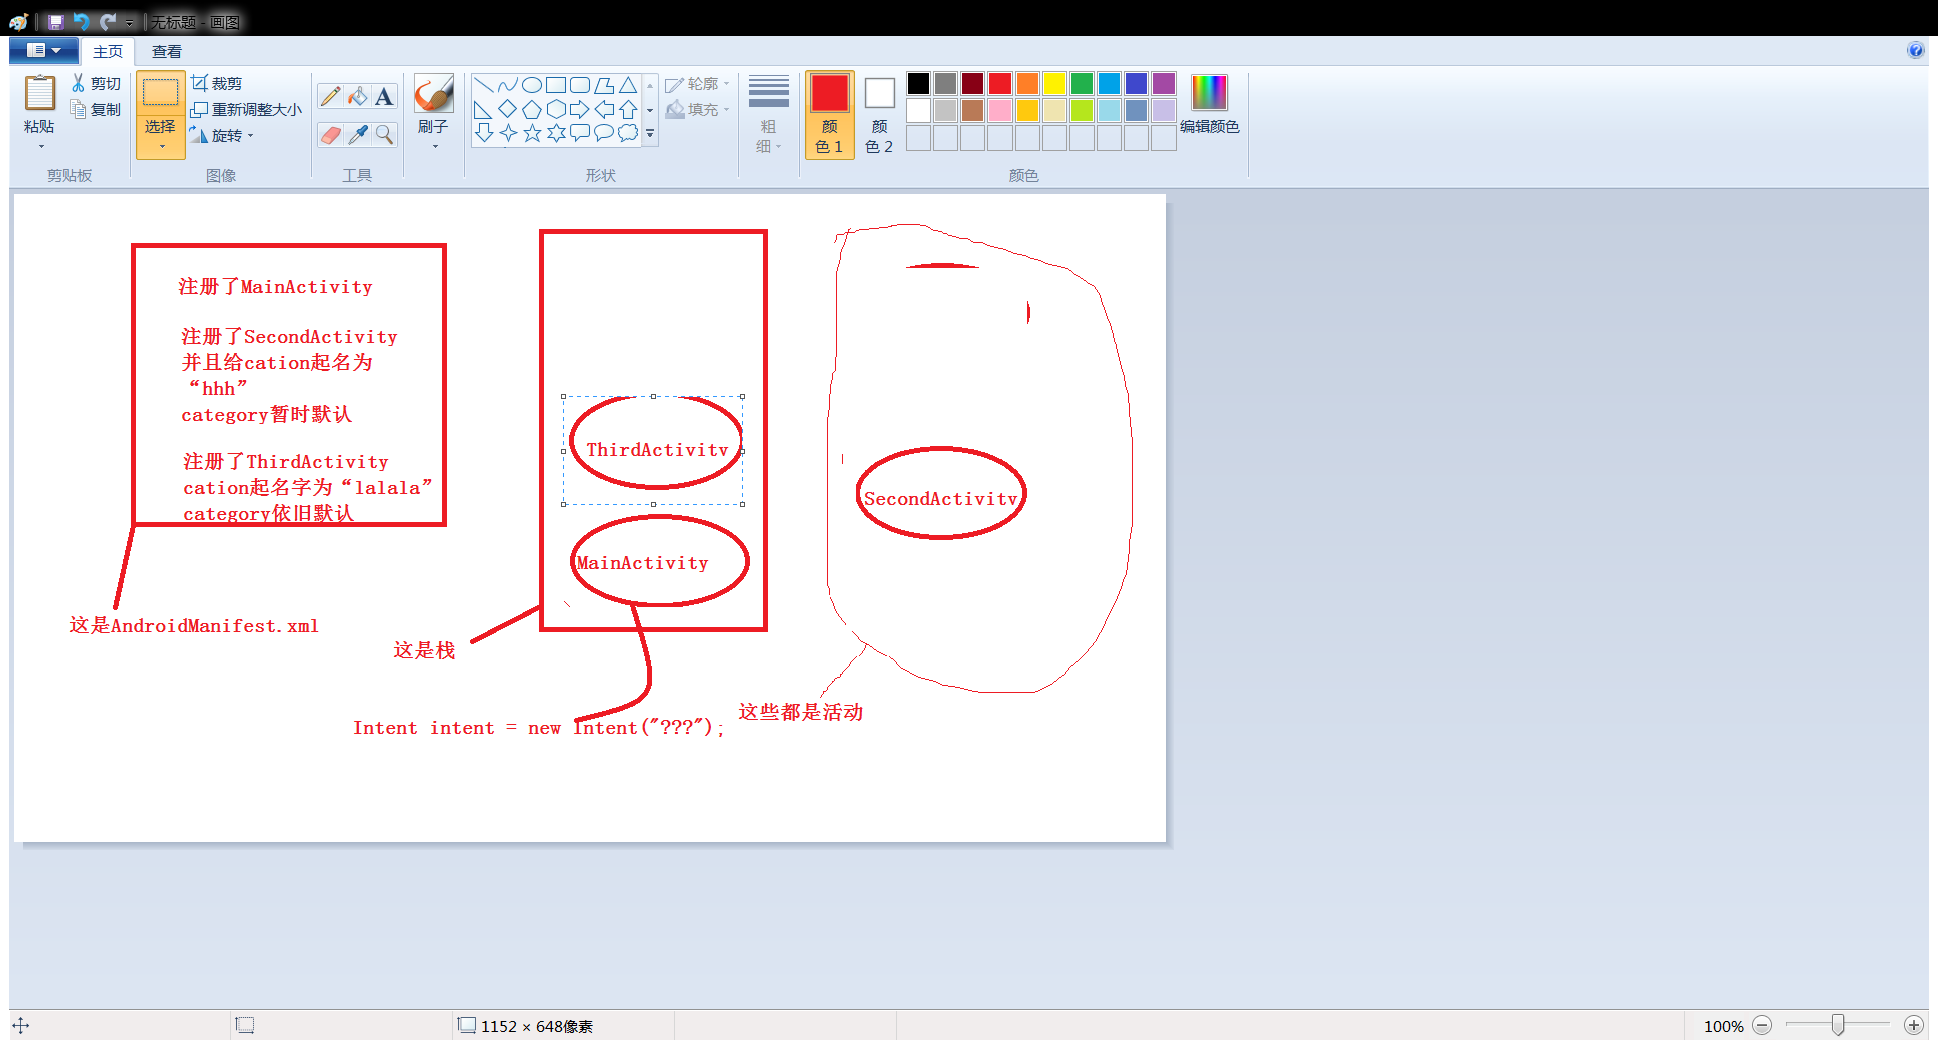The image size is (1938, 1050).
Task: Click the zoom in plus button
Action: (x=1914, y=1025)
